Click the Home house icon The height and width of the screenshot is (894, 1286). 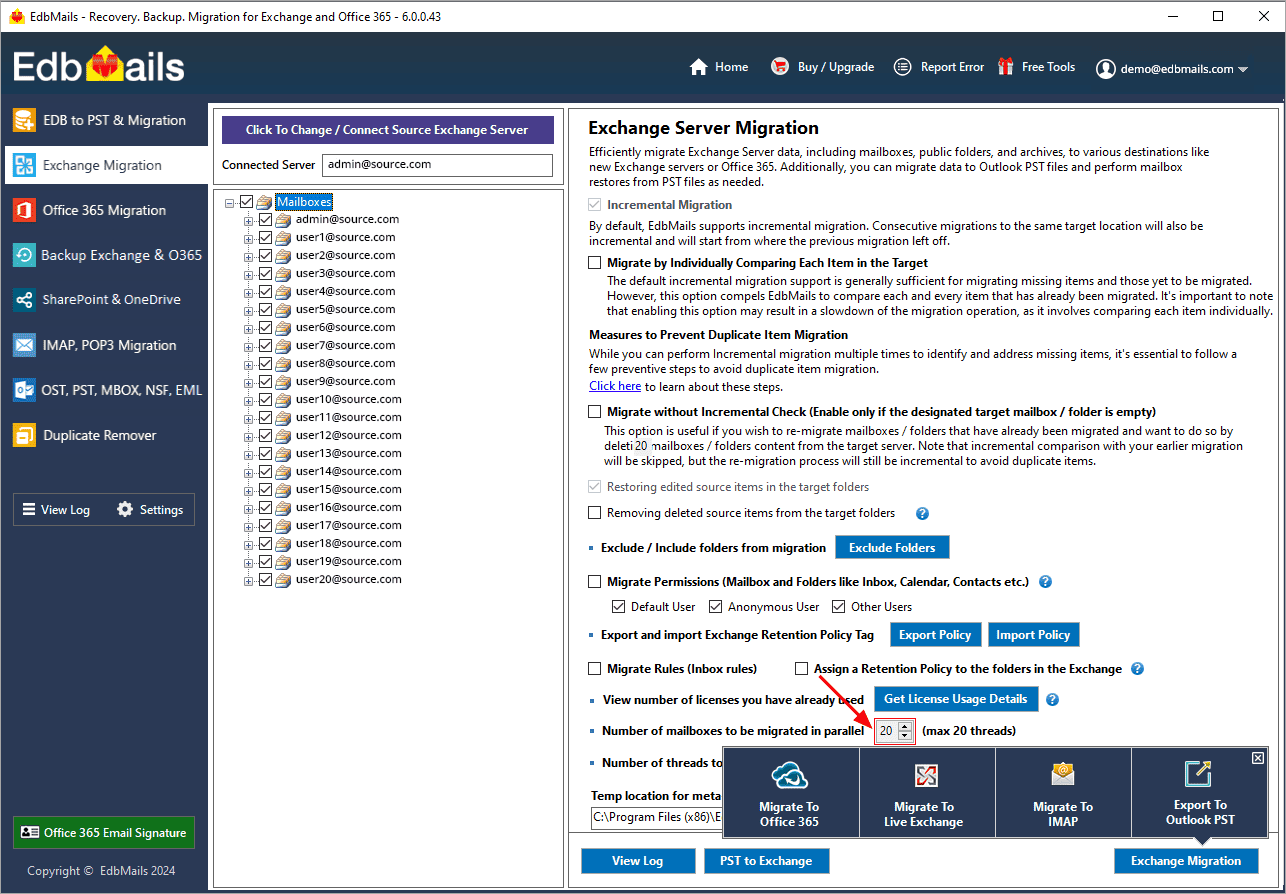(699, 67)
